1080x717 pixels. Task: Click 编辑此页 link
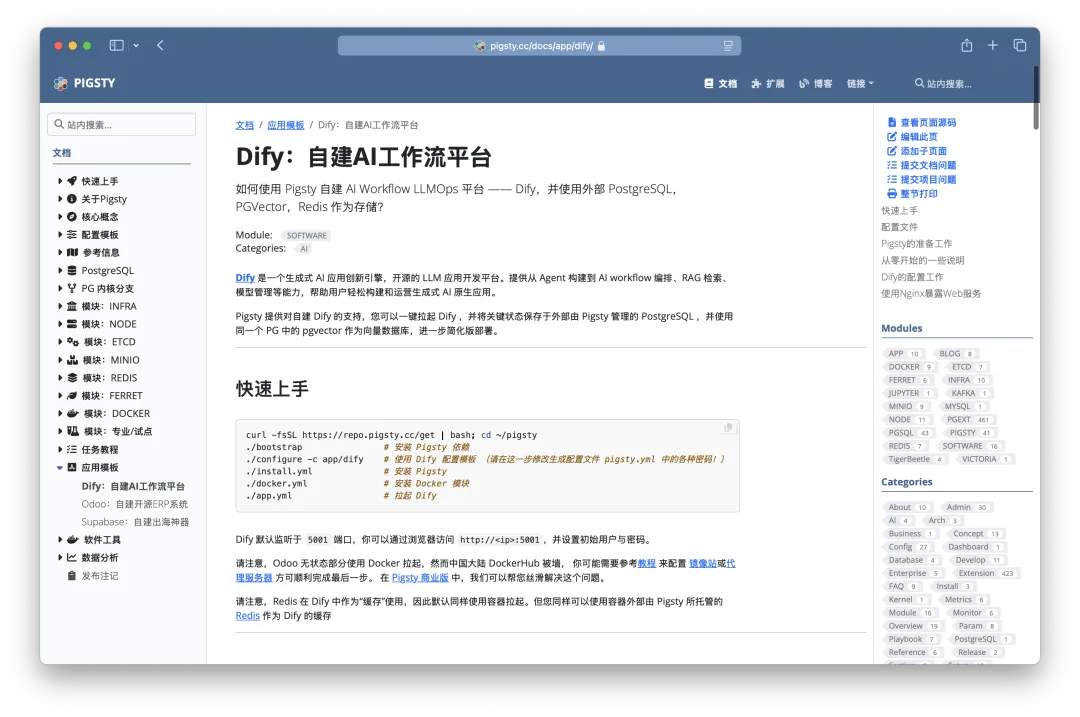coord(912,137)
